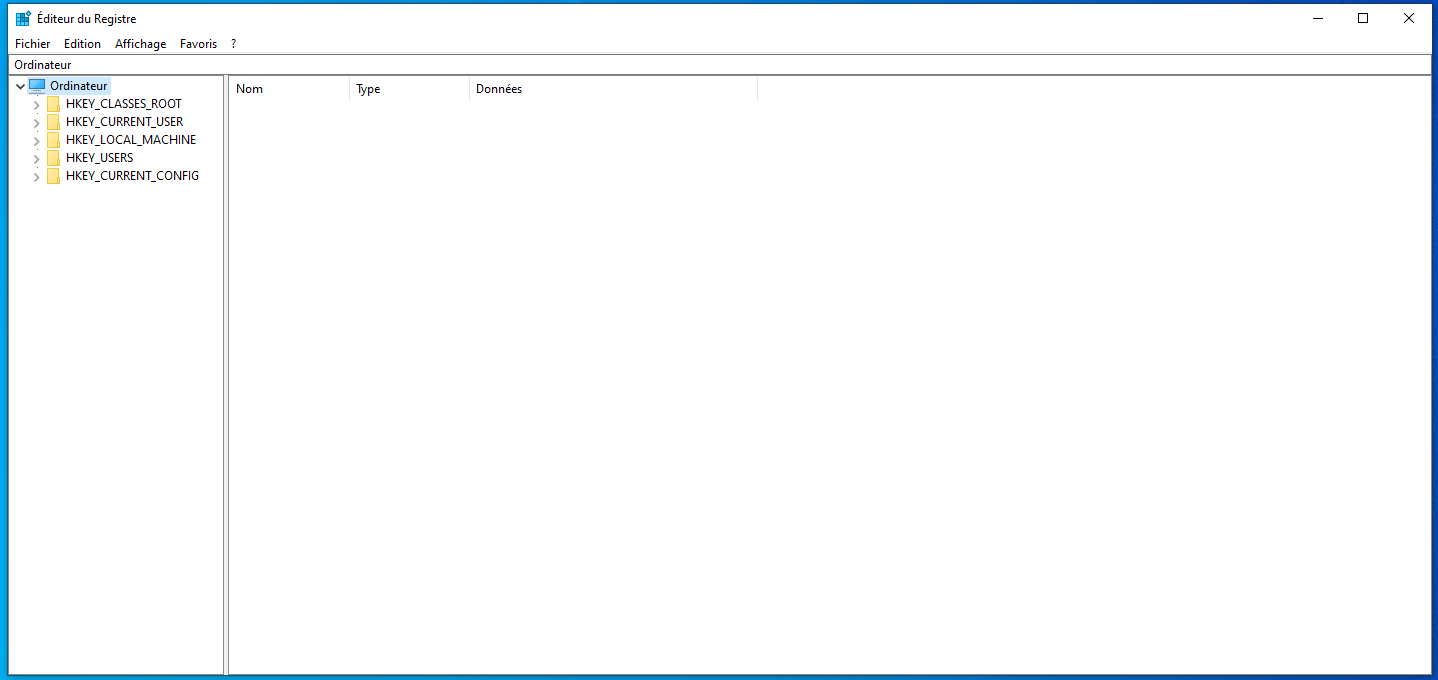Collapse the Ordinateur node chevron
This screenshot has height=680, width=1438.
pos(19,85)
